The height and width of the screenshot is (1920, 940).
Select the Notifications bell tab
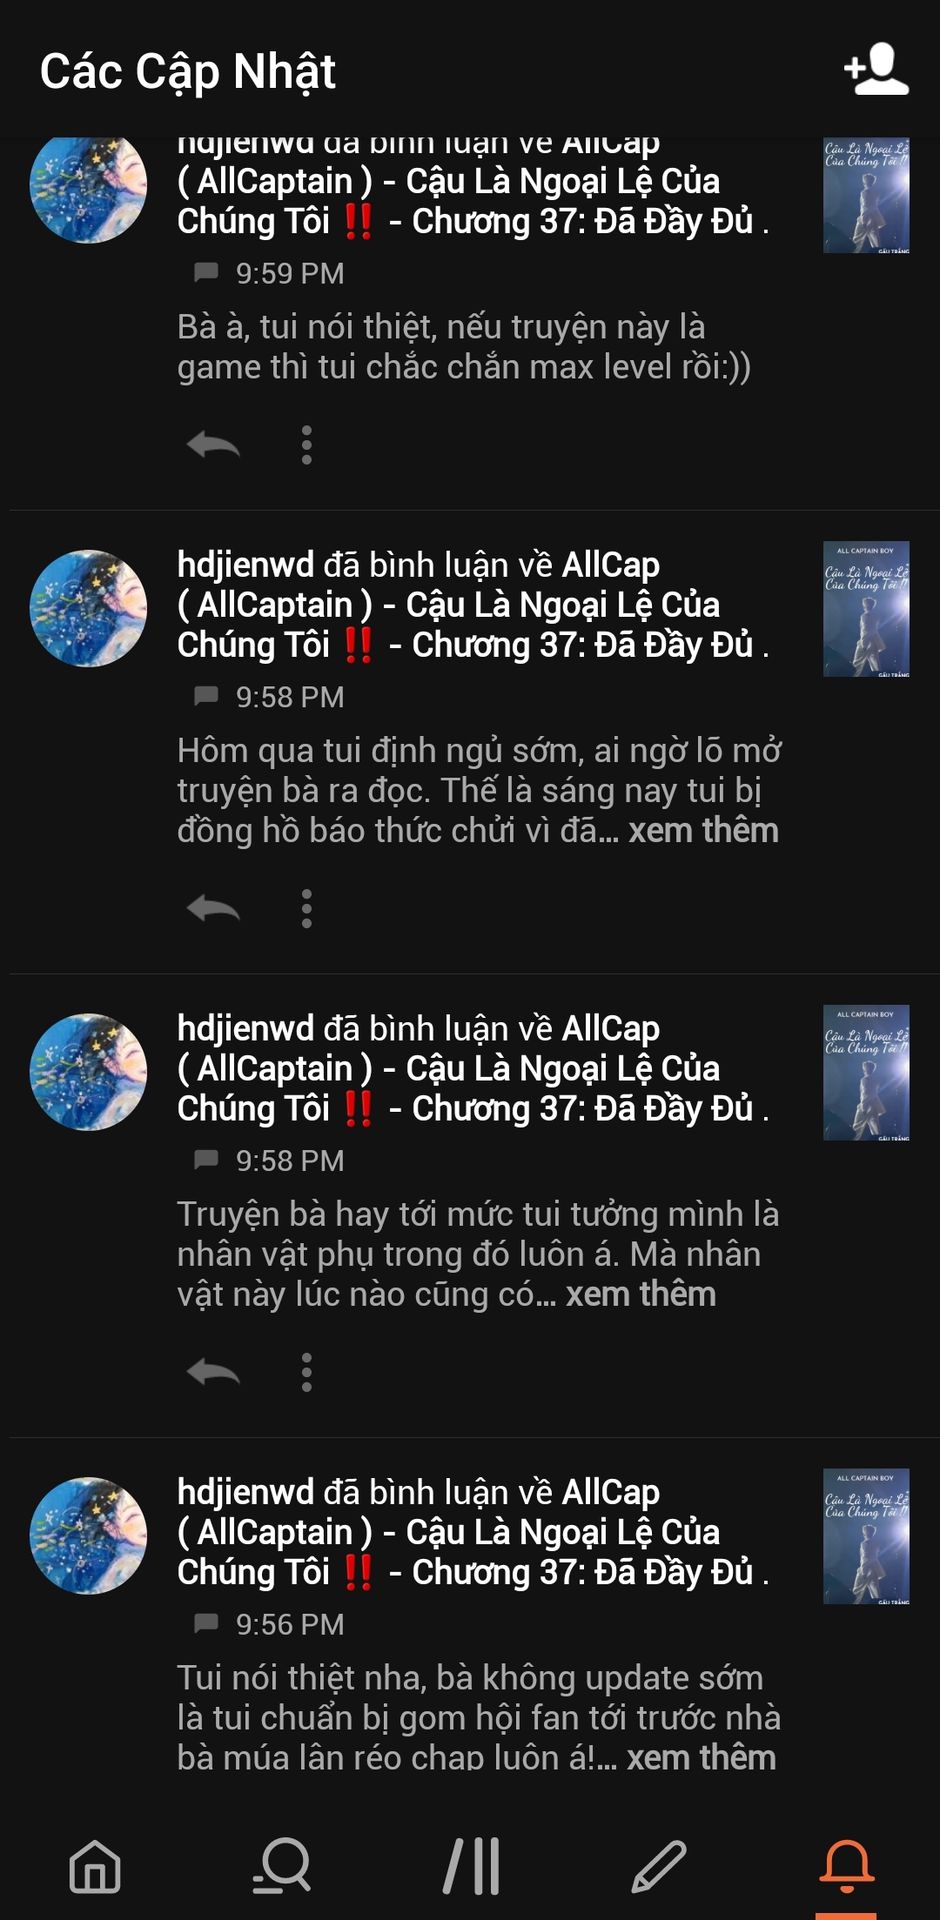point(846,1866)
